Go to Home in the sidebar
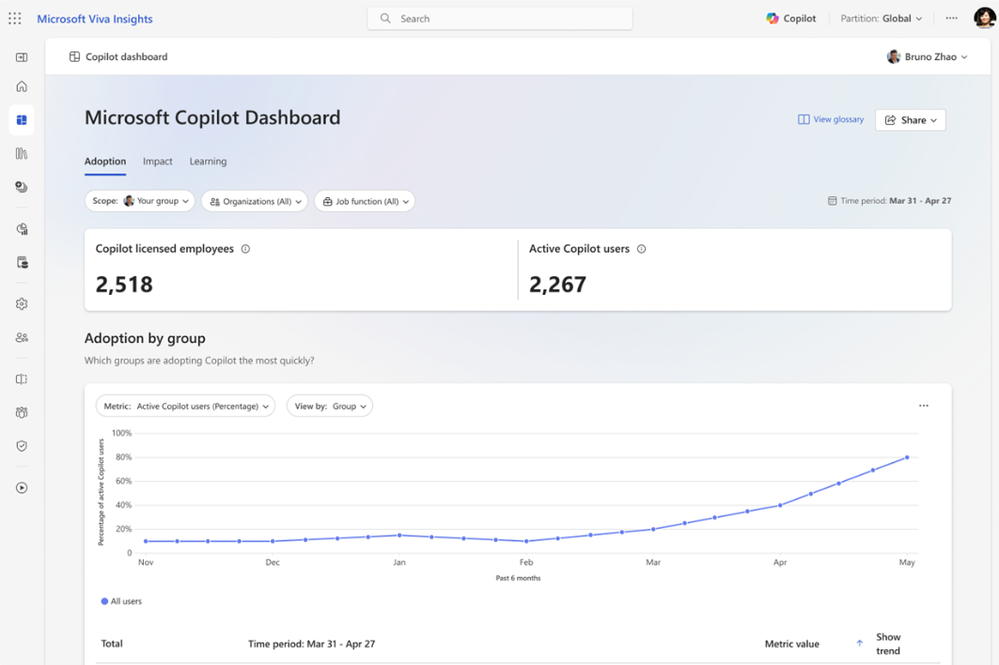 22,86
